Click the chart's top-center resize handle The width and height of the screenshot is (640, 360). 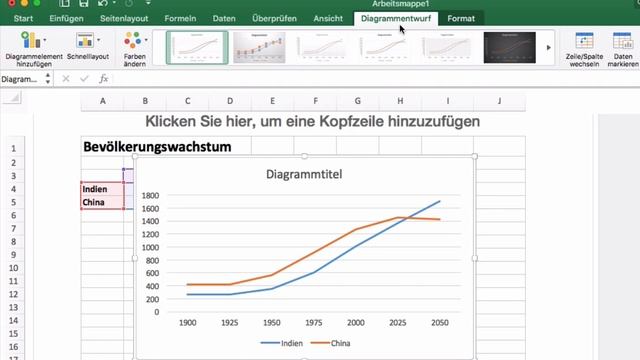click(x=304, y=156)
